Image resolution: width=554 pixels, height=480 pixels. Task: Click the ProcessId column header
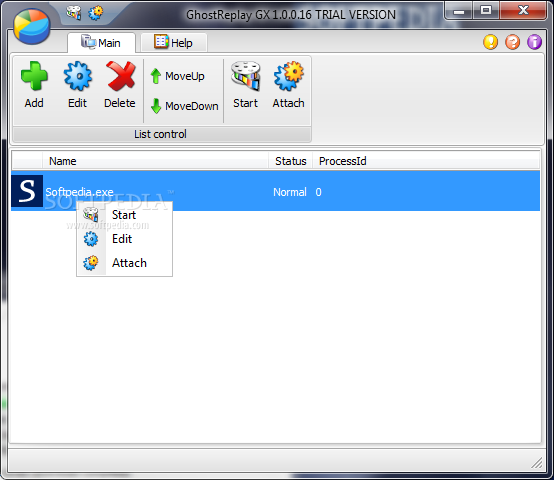click(x=426, y=161)
